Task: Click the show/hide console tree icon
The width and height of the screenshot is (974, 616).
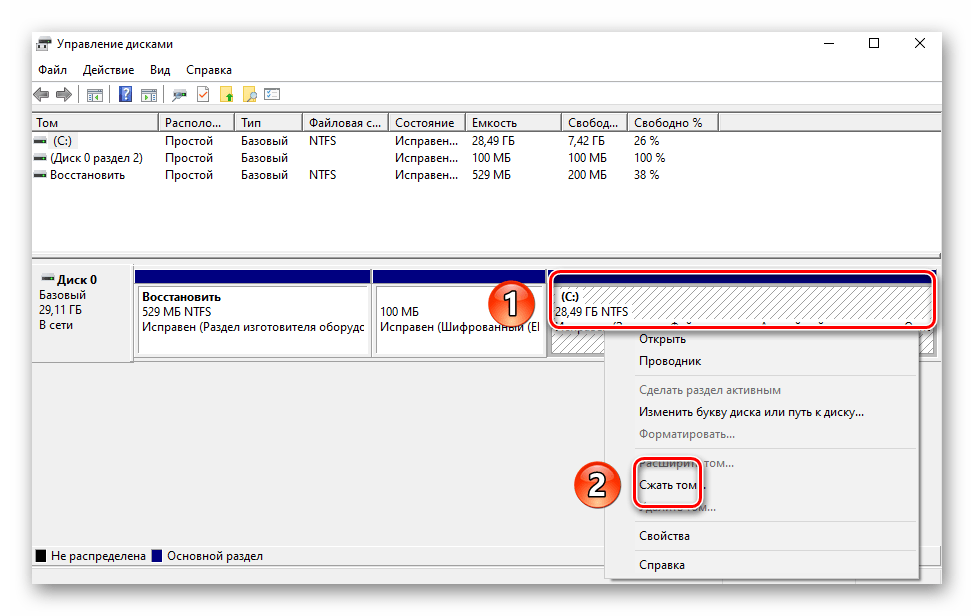Action: pyautogui.click(x=95, y=95)
